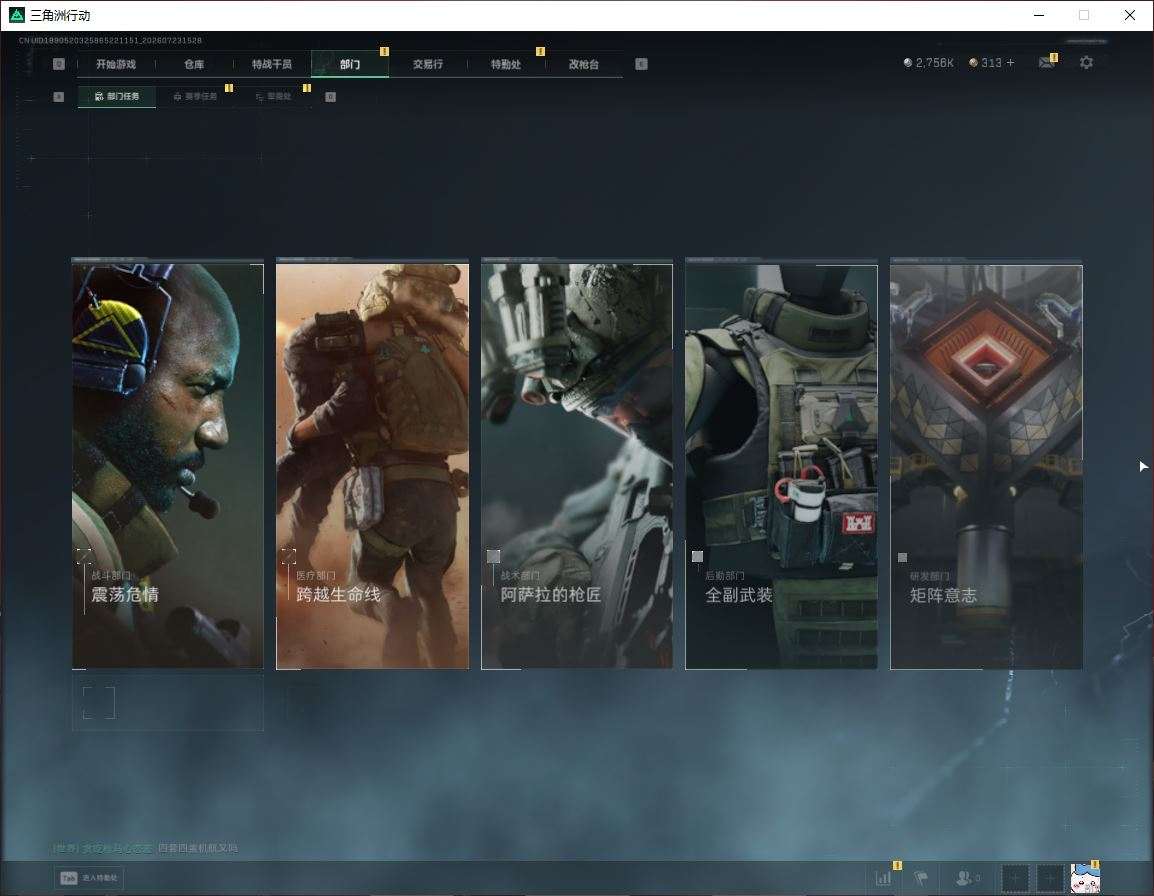
Task: Open the 交易行 tab
Action: tap(428, 64)
